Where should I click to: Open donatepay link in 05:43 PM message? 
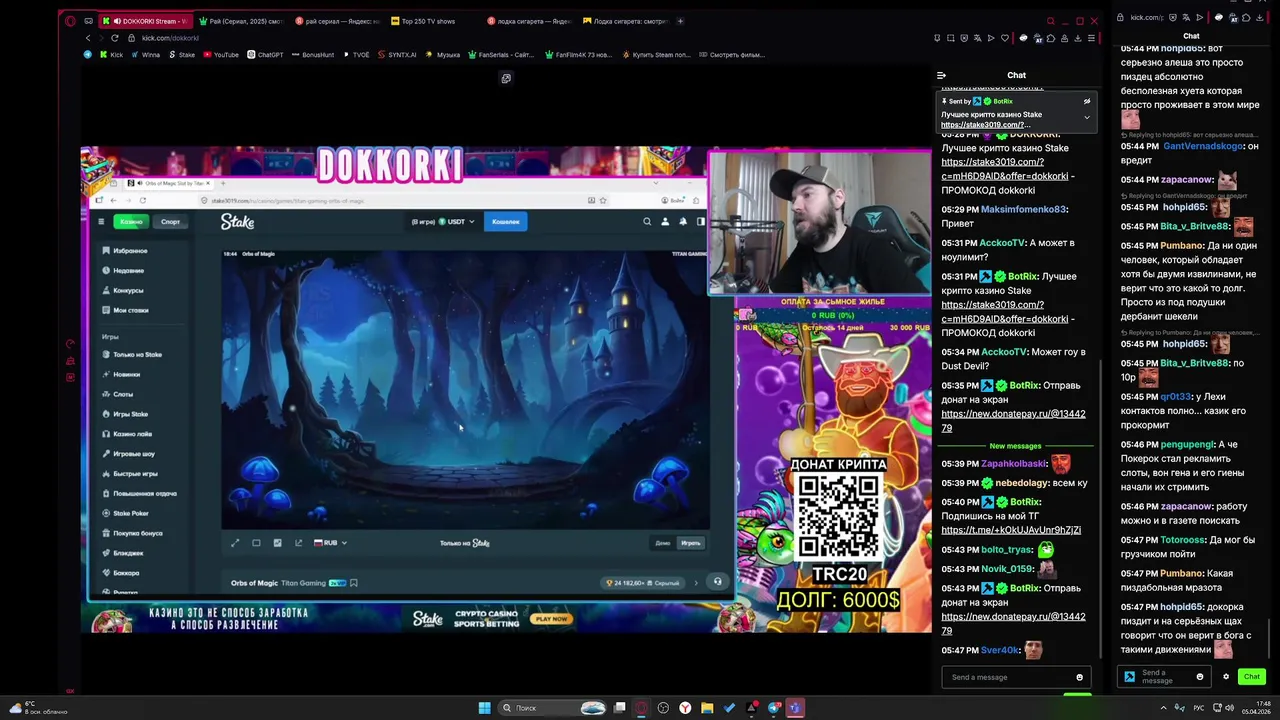click(1013, 624)
